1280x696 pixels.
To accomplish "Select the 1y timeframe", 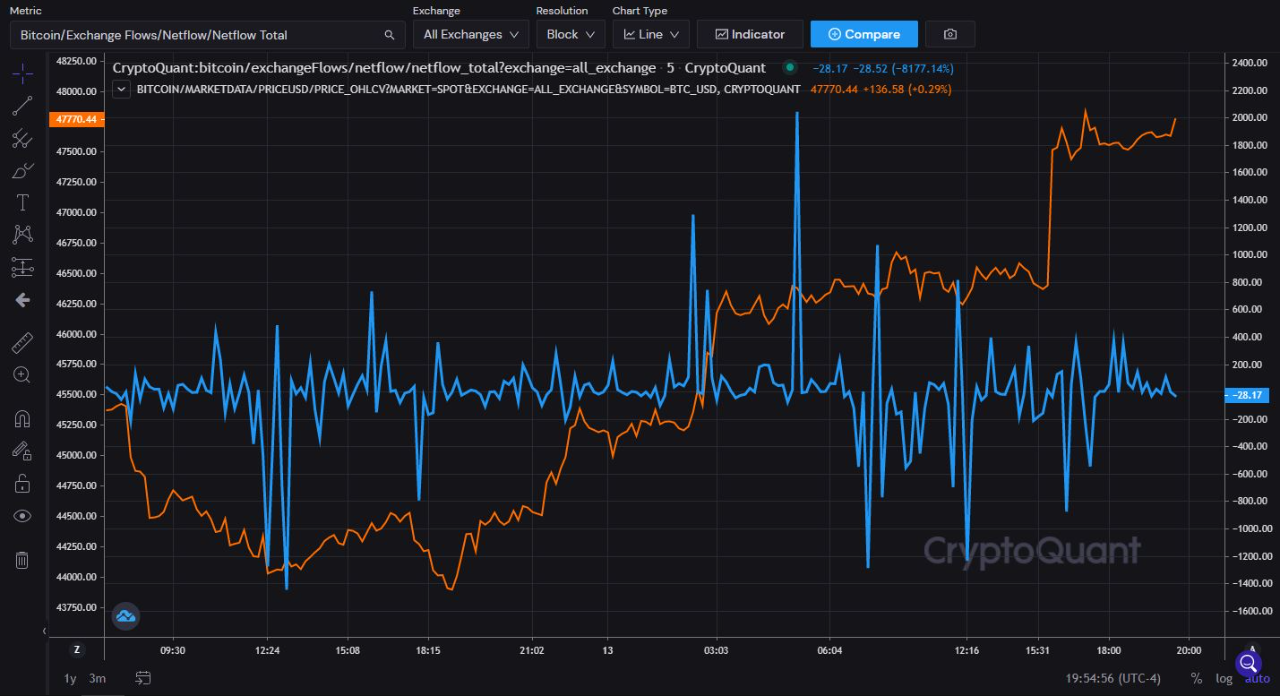I will [x=70, y=678].
